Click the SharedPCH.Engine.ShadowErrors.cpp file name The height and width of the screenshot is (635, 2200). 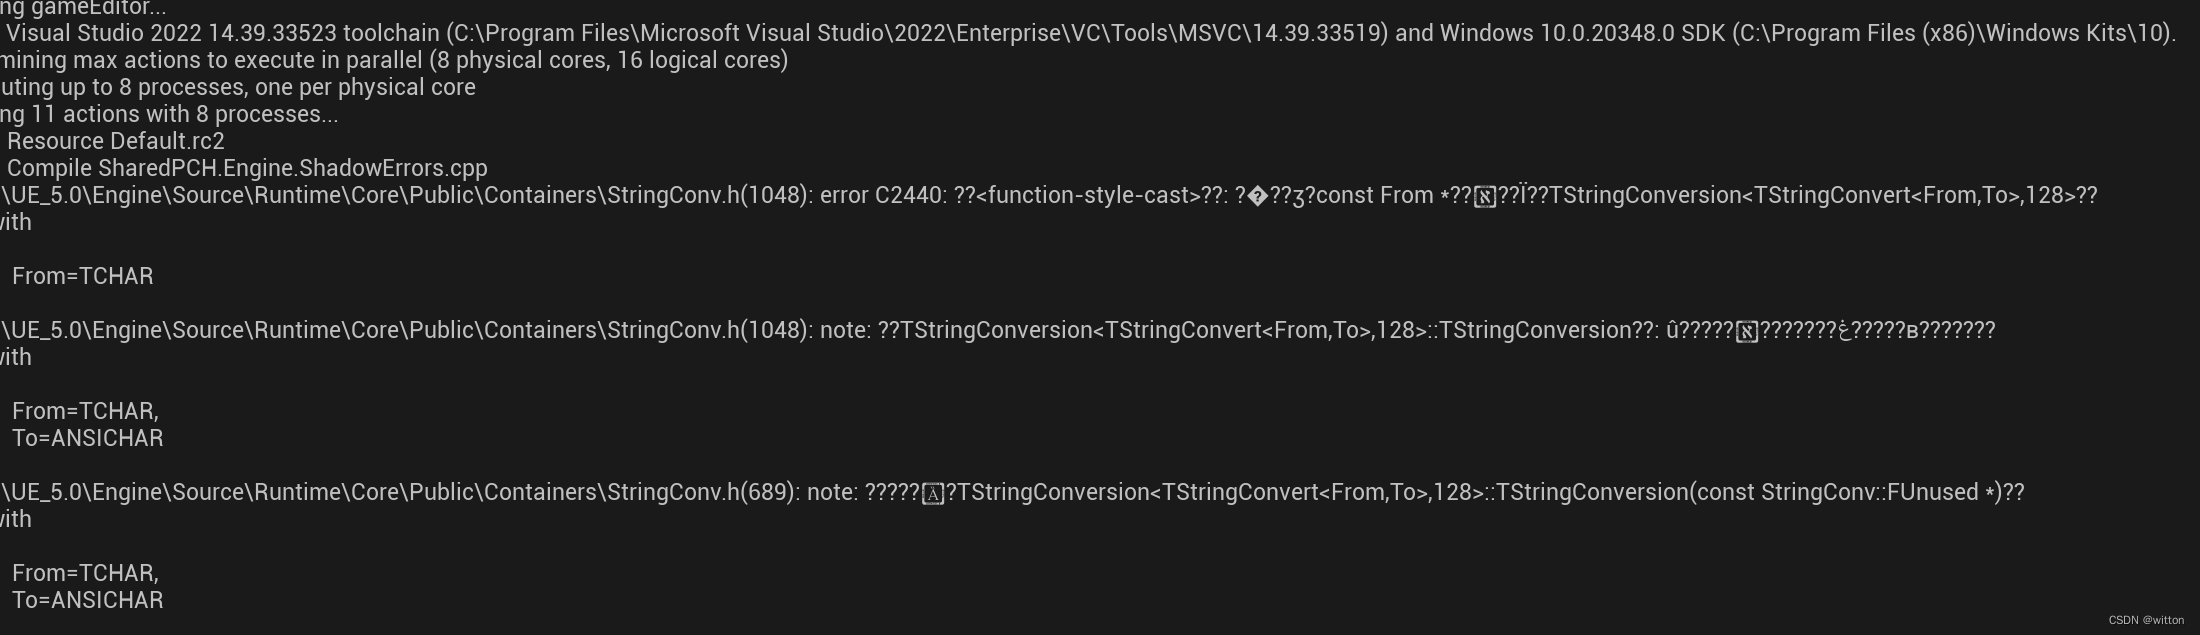pyautogui.click(x=292, y=168)
